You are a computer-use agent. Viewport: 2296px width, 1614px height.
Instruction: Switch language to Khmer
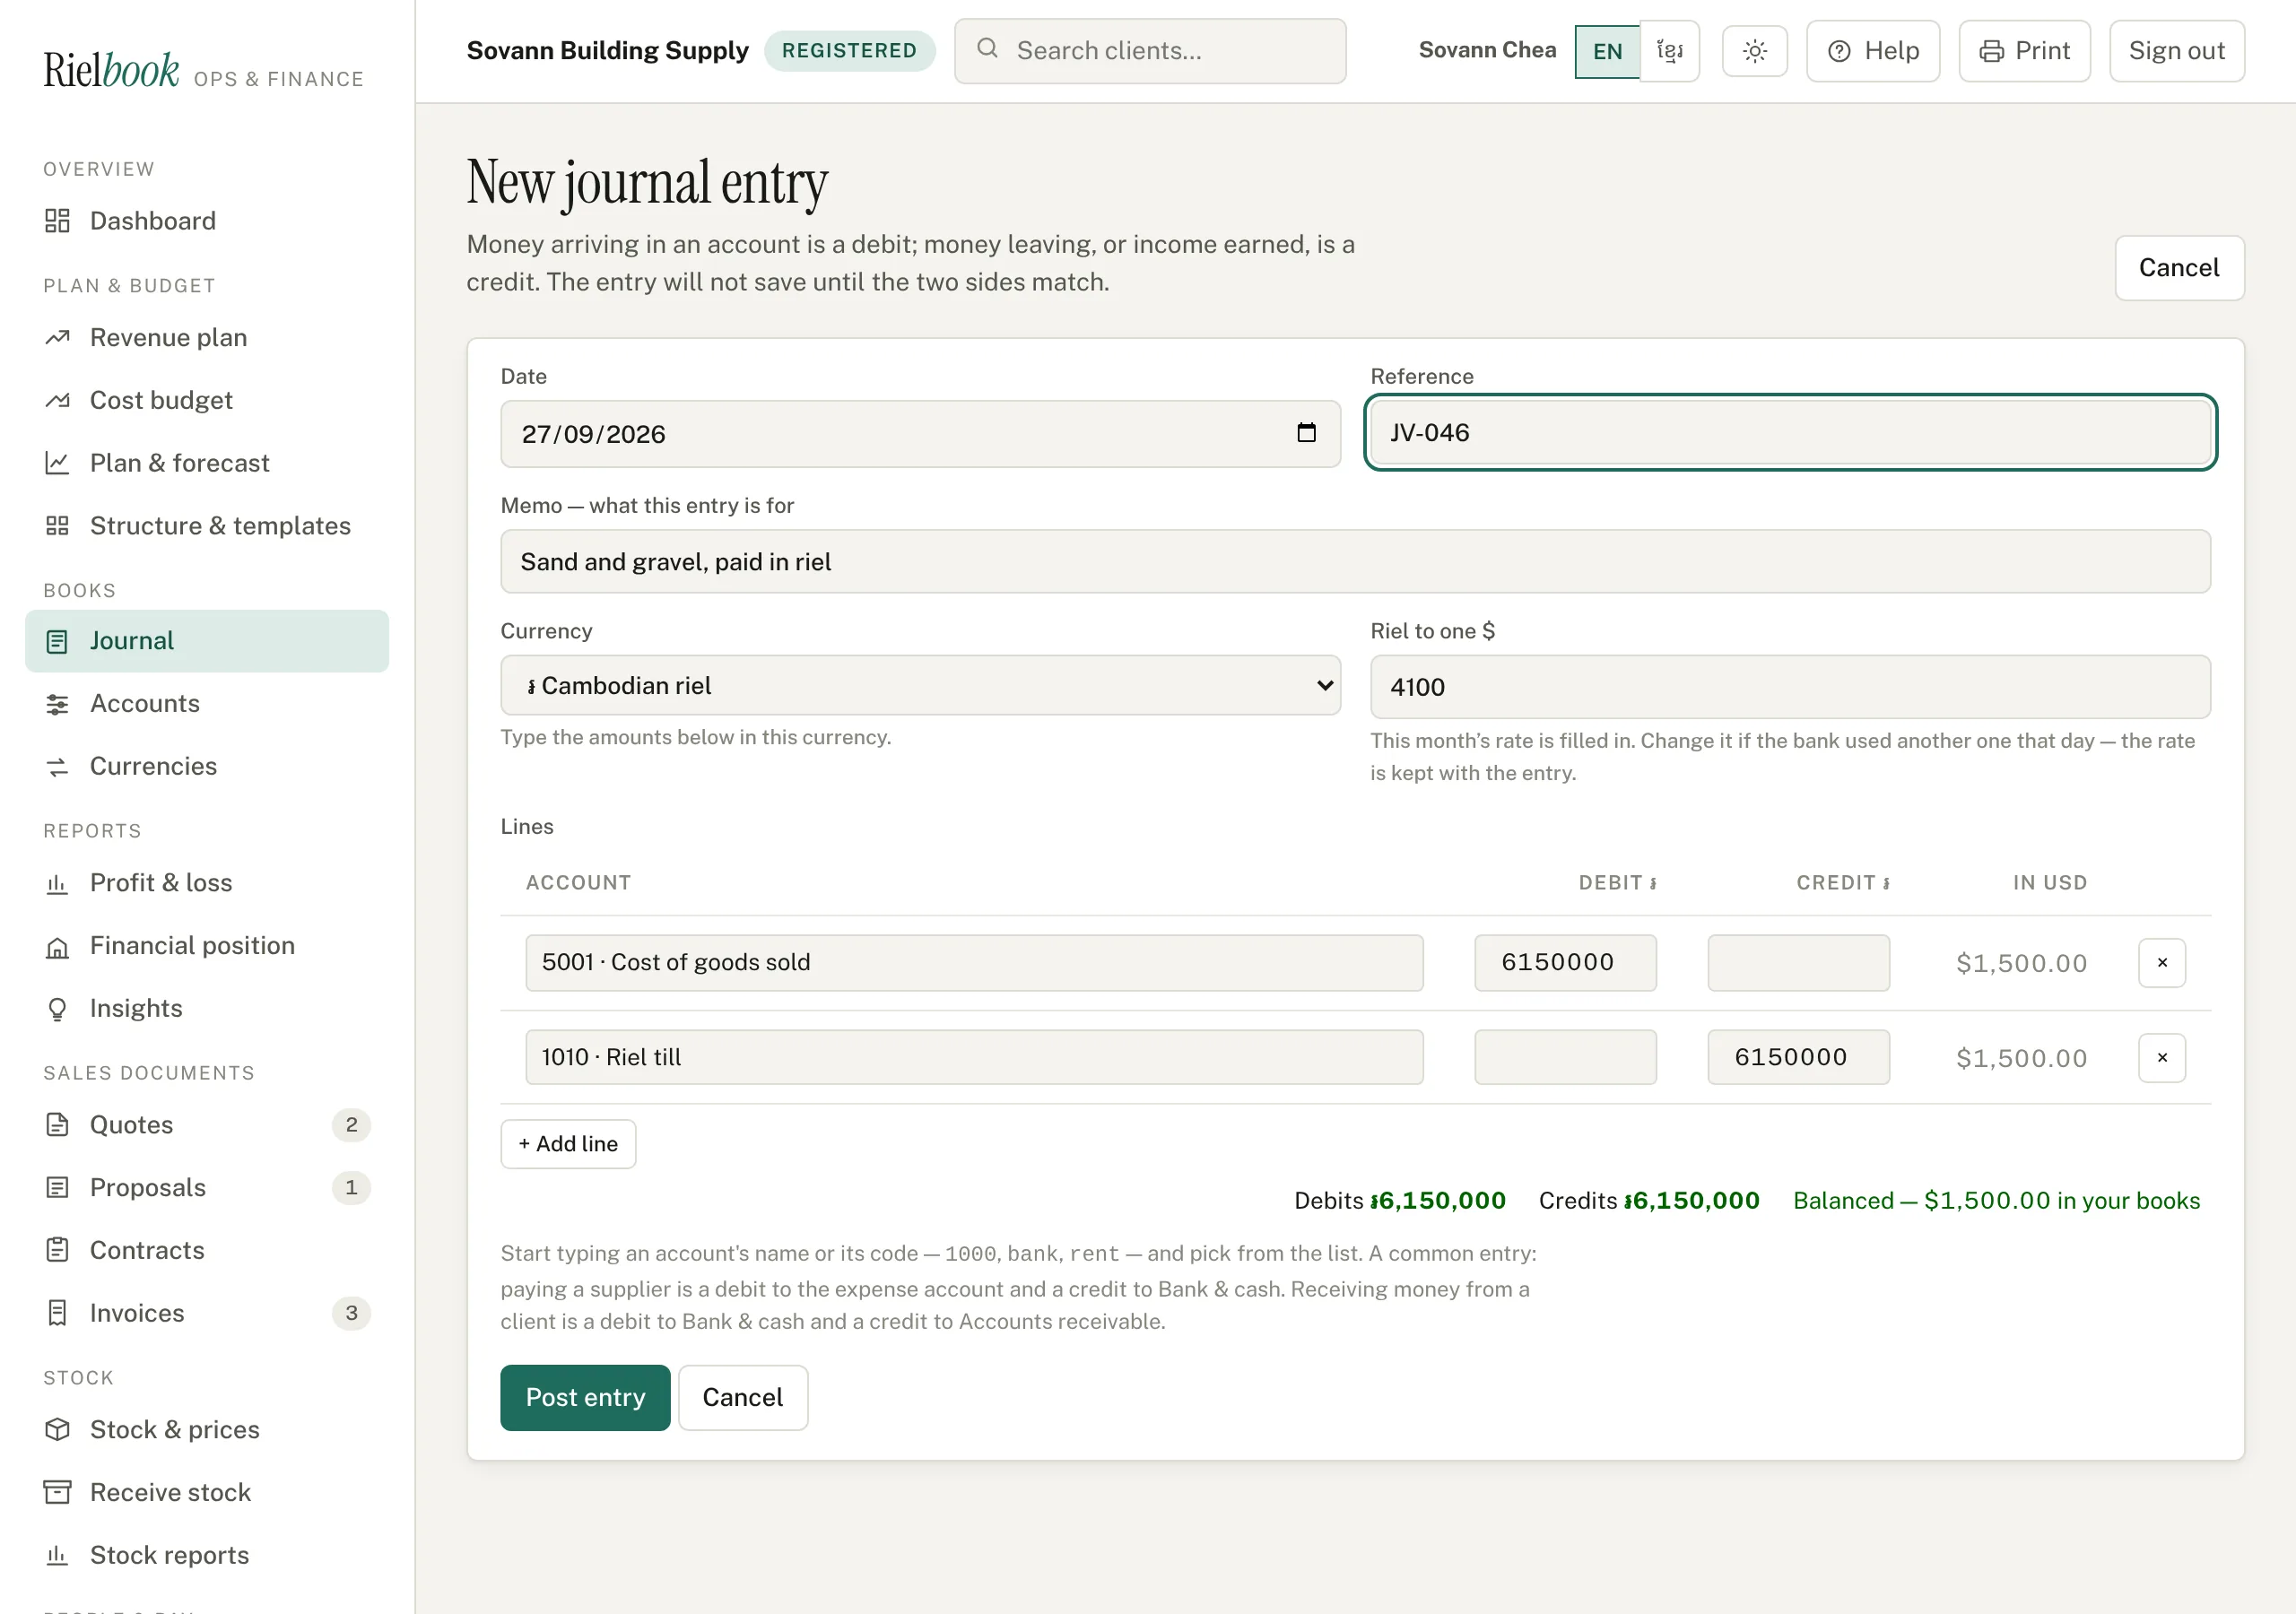(x=1669, y=51)
